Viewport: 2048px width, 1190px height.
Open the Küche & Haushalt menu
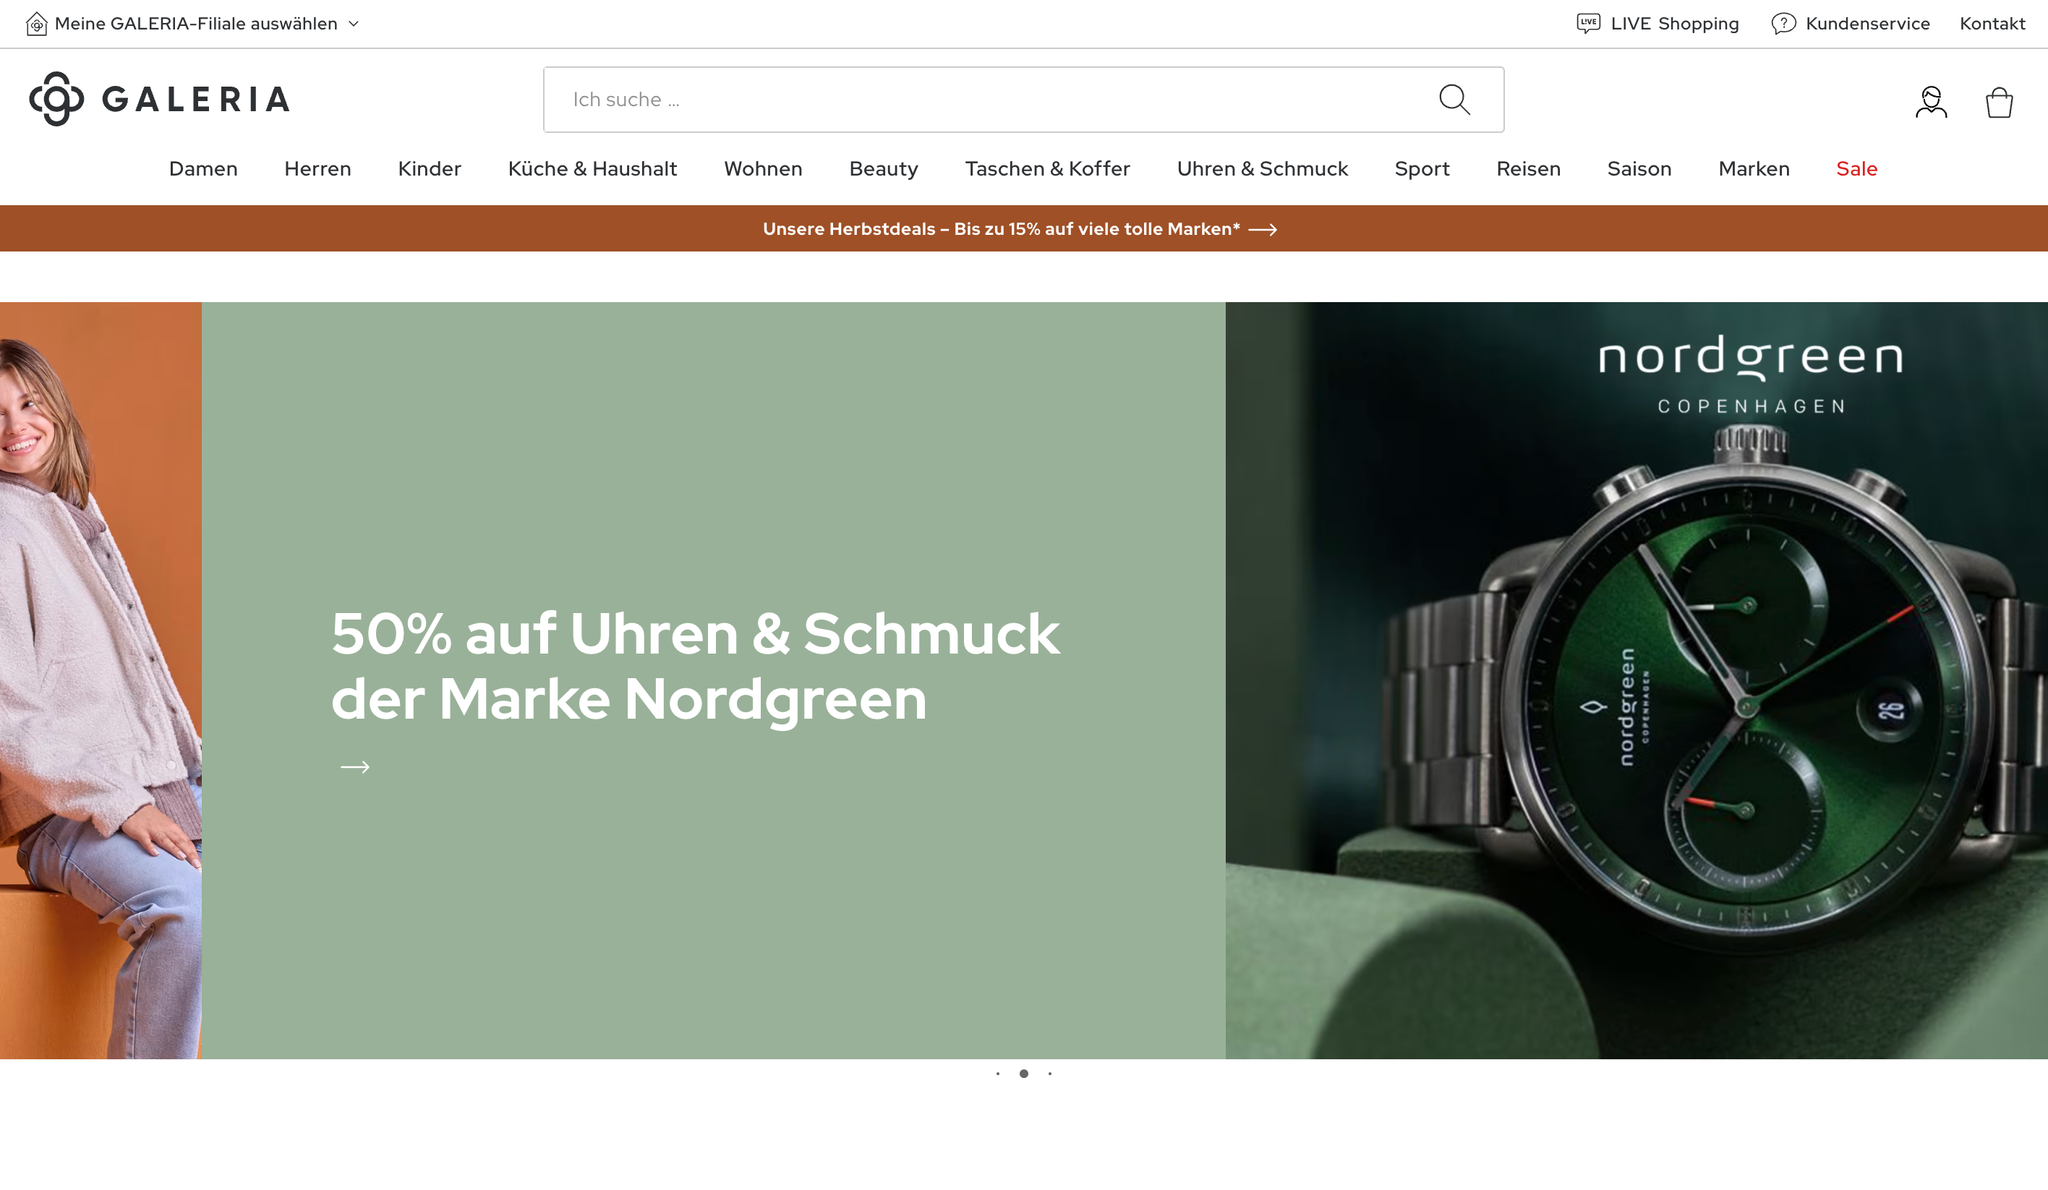(592, 169)
